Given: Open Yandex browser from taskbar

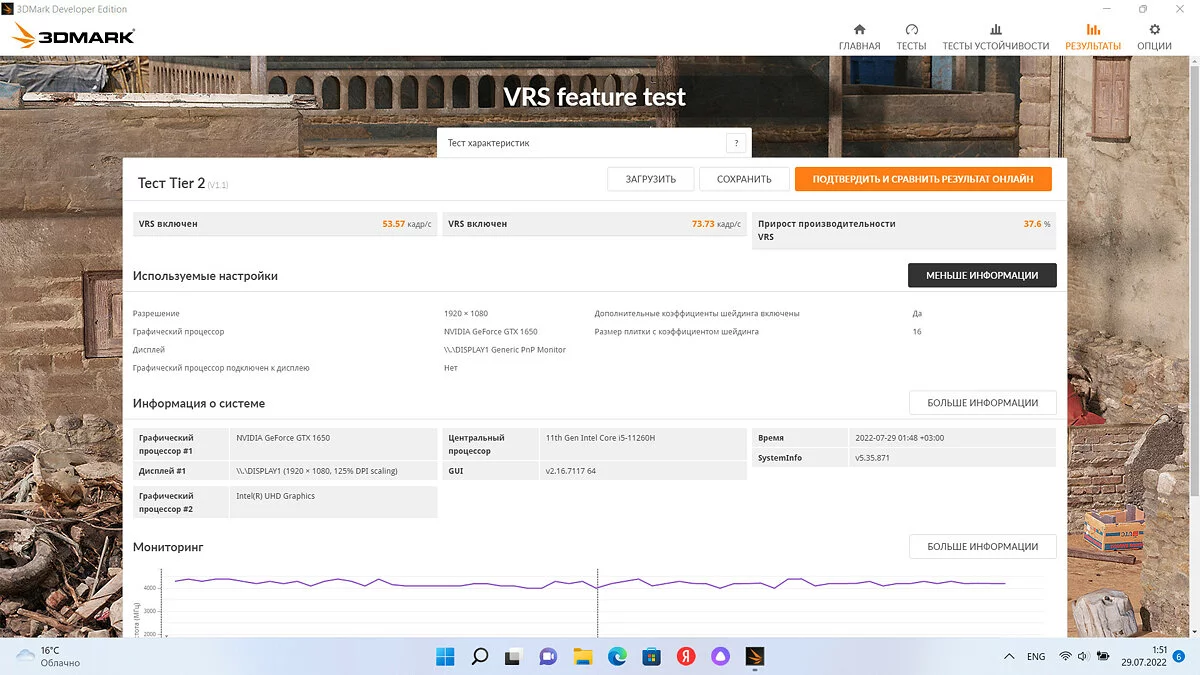Looking at the screenshot, I should coord(686,656).
